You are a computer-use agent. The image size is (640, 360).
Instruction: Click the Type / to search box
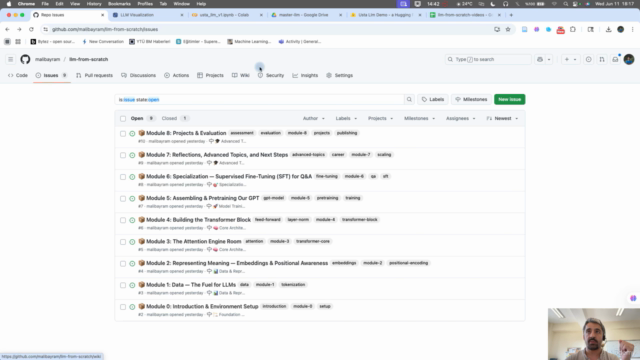click(x=488, y=59)
